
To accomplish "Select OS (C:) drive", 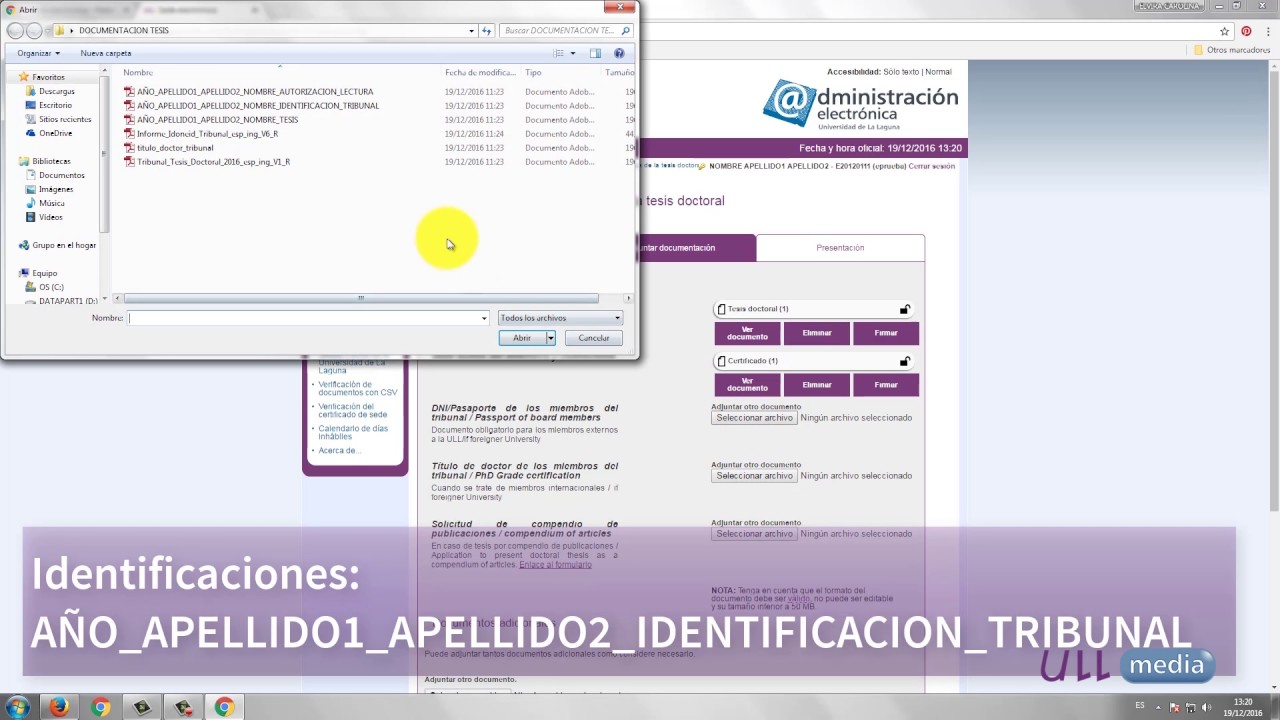I will pos(51,287).
